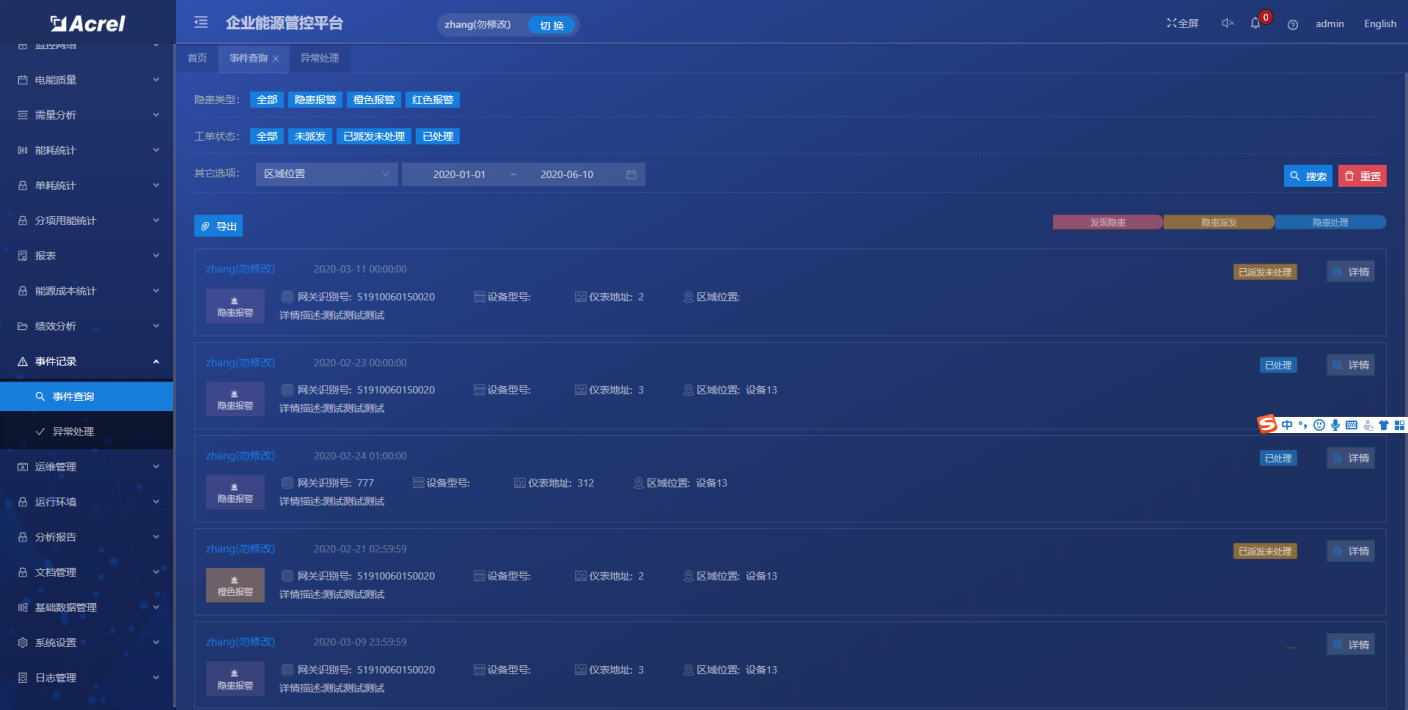Screen dimensions: 1408x710
Task: Open 详情 for the 2020-02-21 record
Action: tap(1350, 551)
